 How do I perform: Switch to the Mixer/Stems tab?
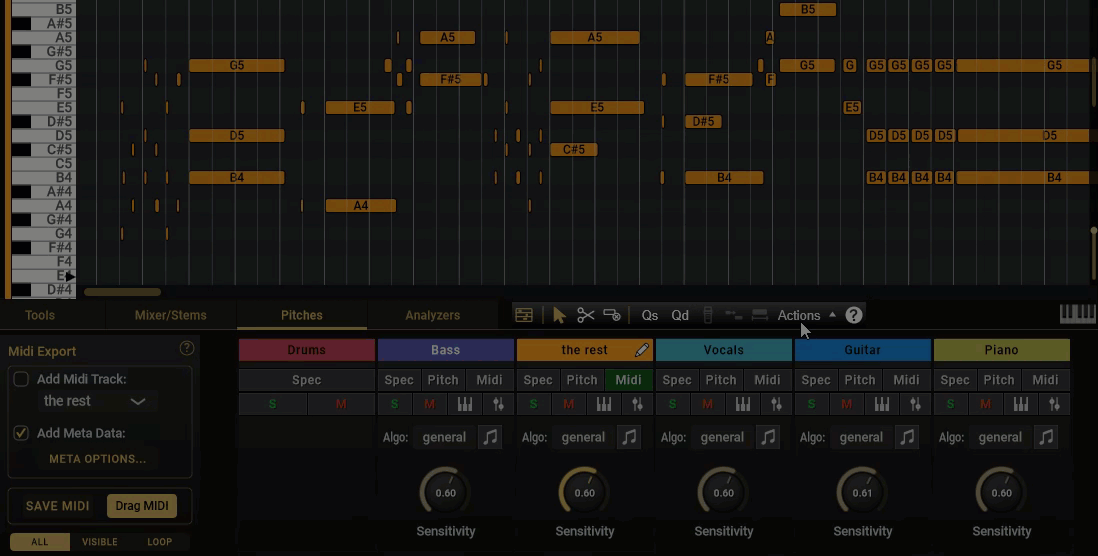click(x=171, y=315)
